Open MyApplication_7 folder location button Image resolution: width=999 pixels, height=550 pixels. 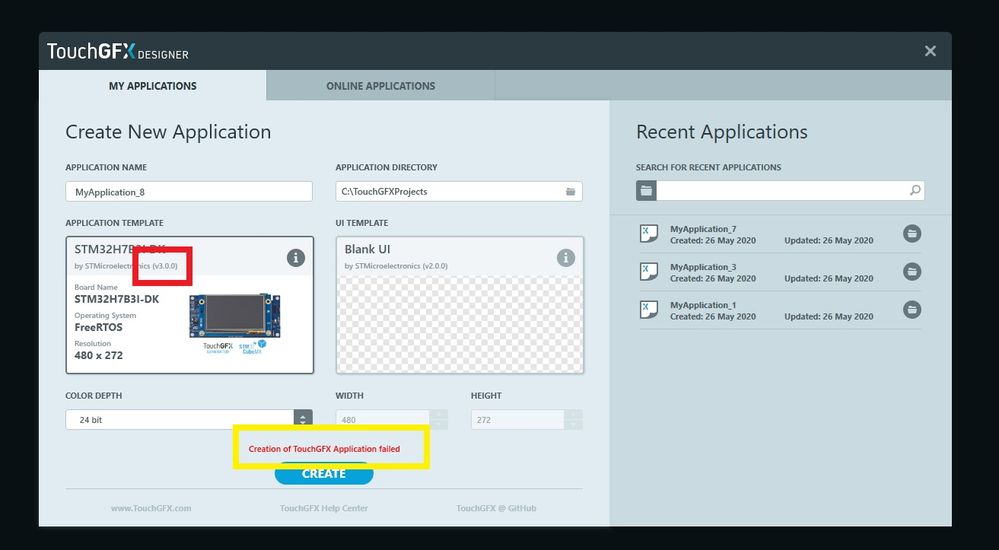(x=912, y=234)
